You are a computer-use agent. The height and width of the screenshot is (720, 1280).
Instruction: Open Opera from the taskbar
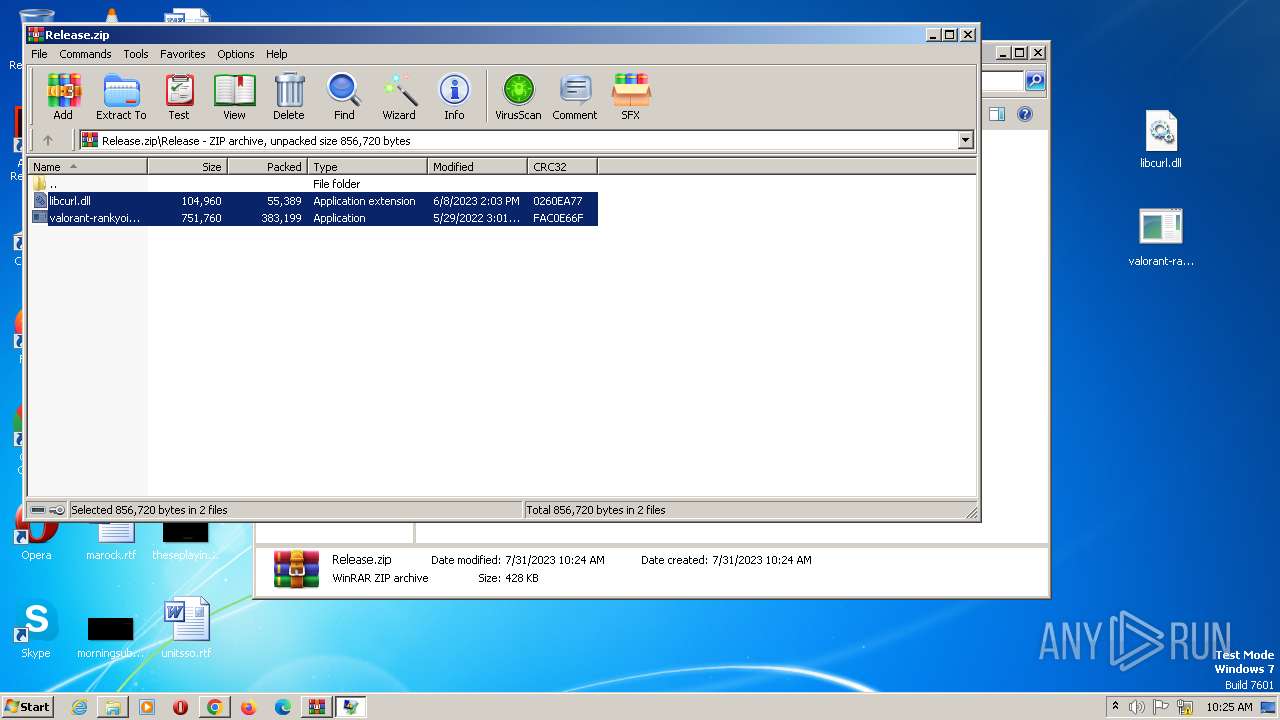pos(180,707)
